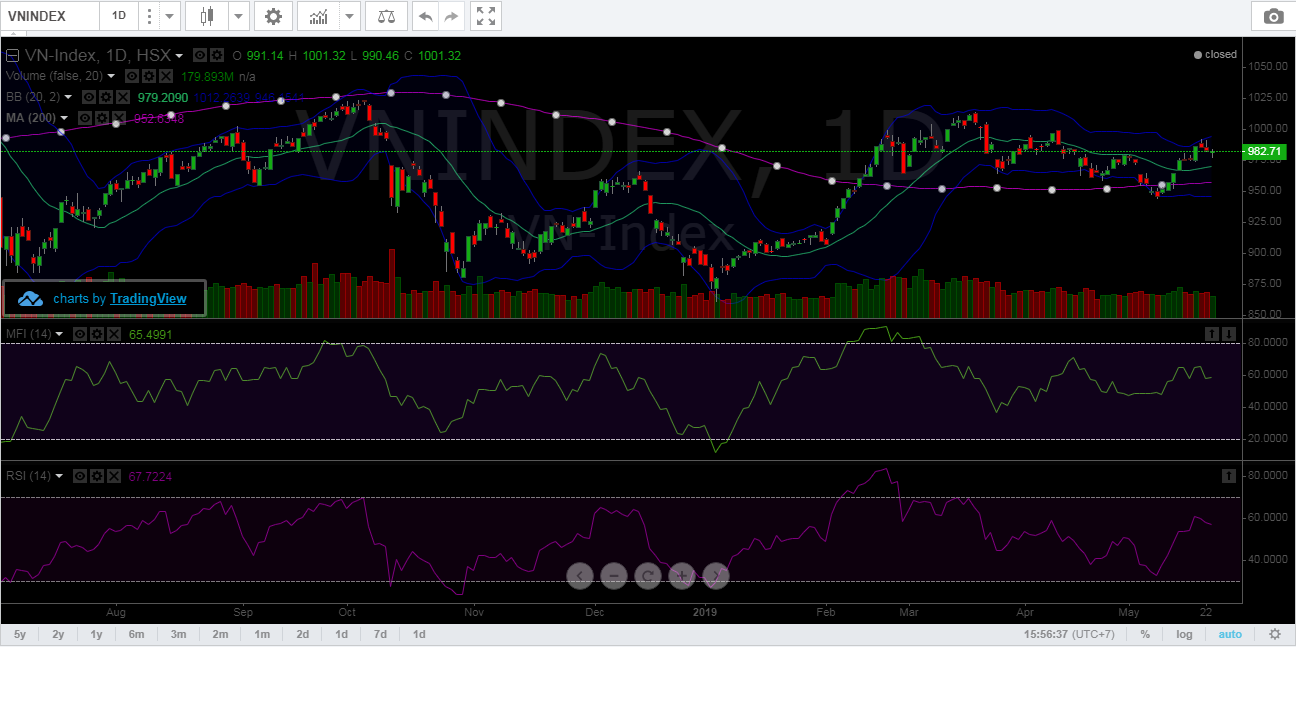The height and width of the screenshot is (722, 1296).
Task: Click the VNINDEX symbol input field
Action: coord(50,16)
